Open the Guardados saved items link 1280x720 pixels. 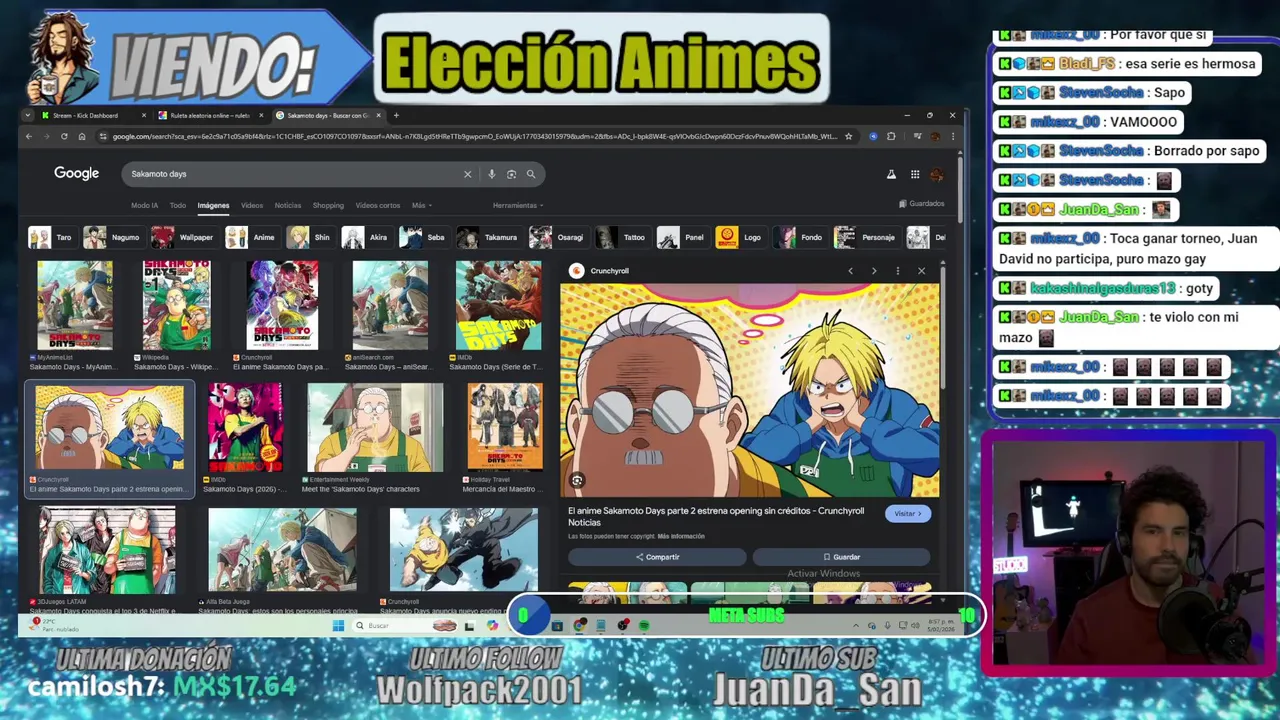pos(921,204)
